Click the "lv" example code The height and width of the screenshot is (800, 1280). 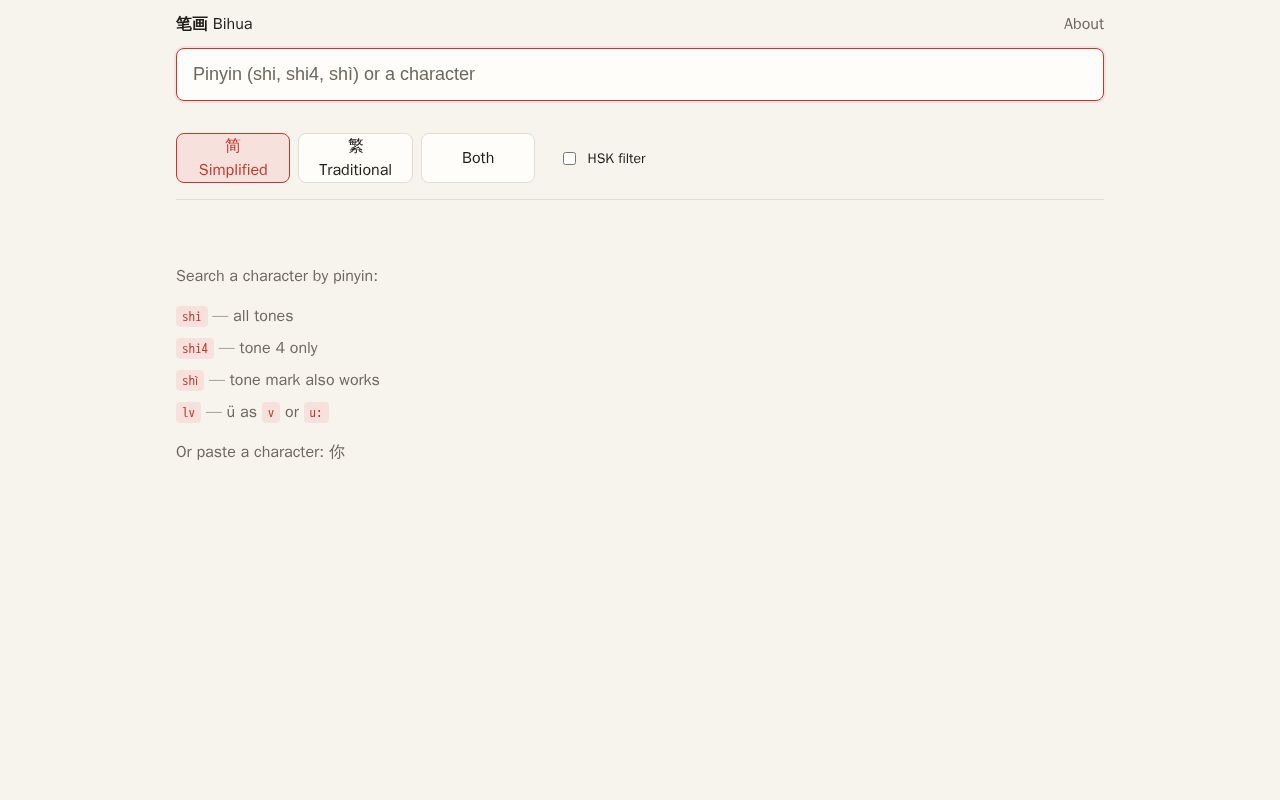[x=188, y=412]
